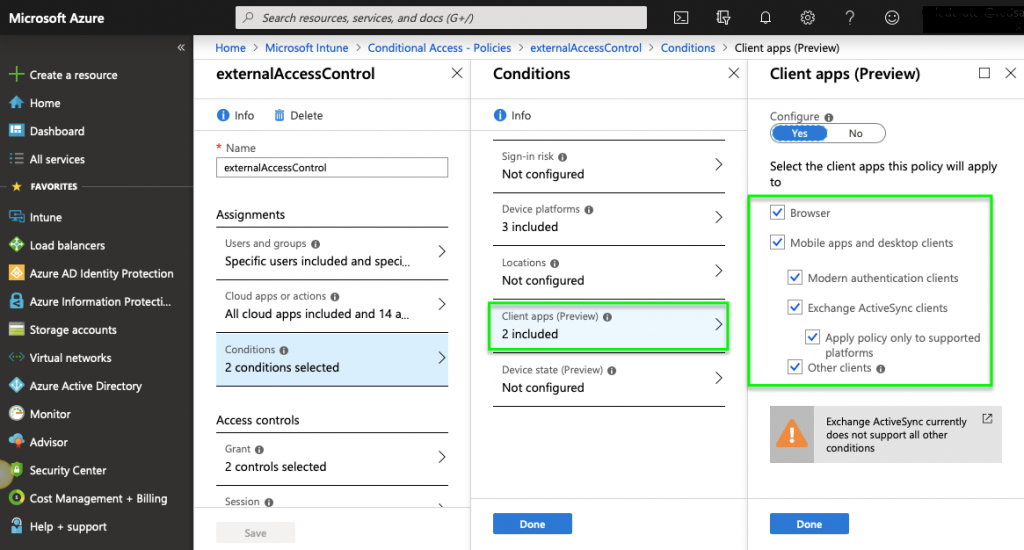Click the Azure Information Protection icon
Viewport: 1024px width, 550px height.
coord(16,301)
